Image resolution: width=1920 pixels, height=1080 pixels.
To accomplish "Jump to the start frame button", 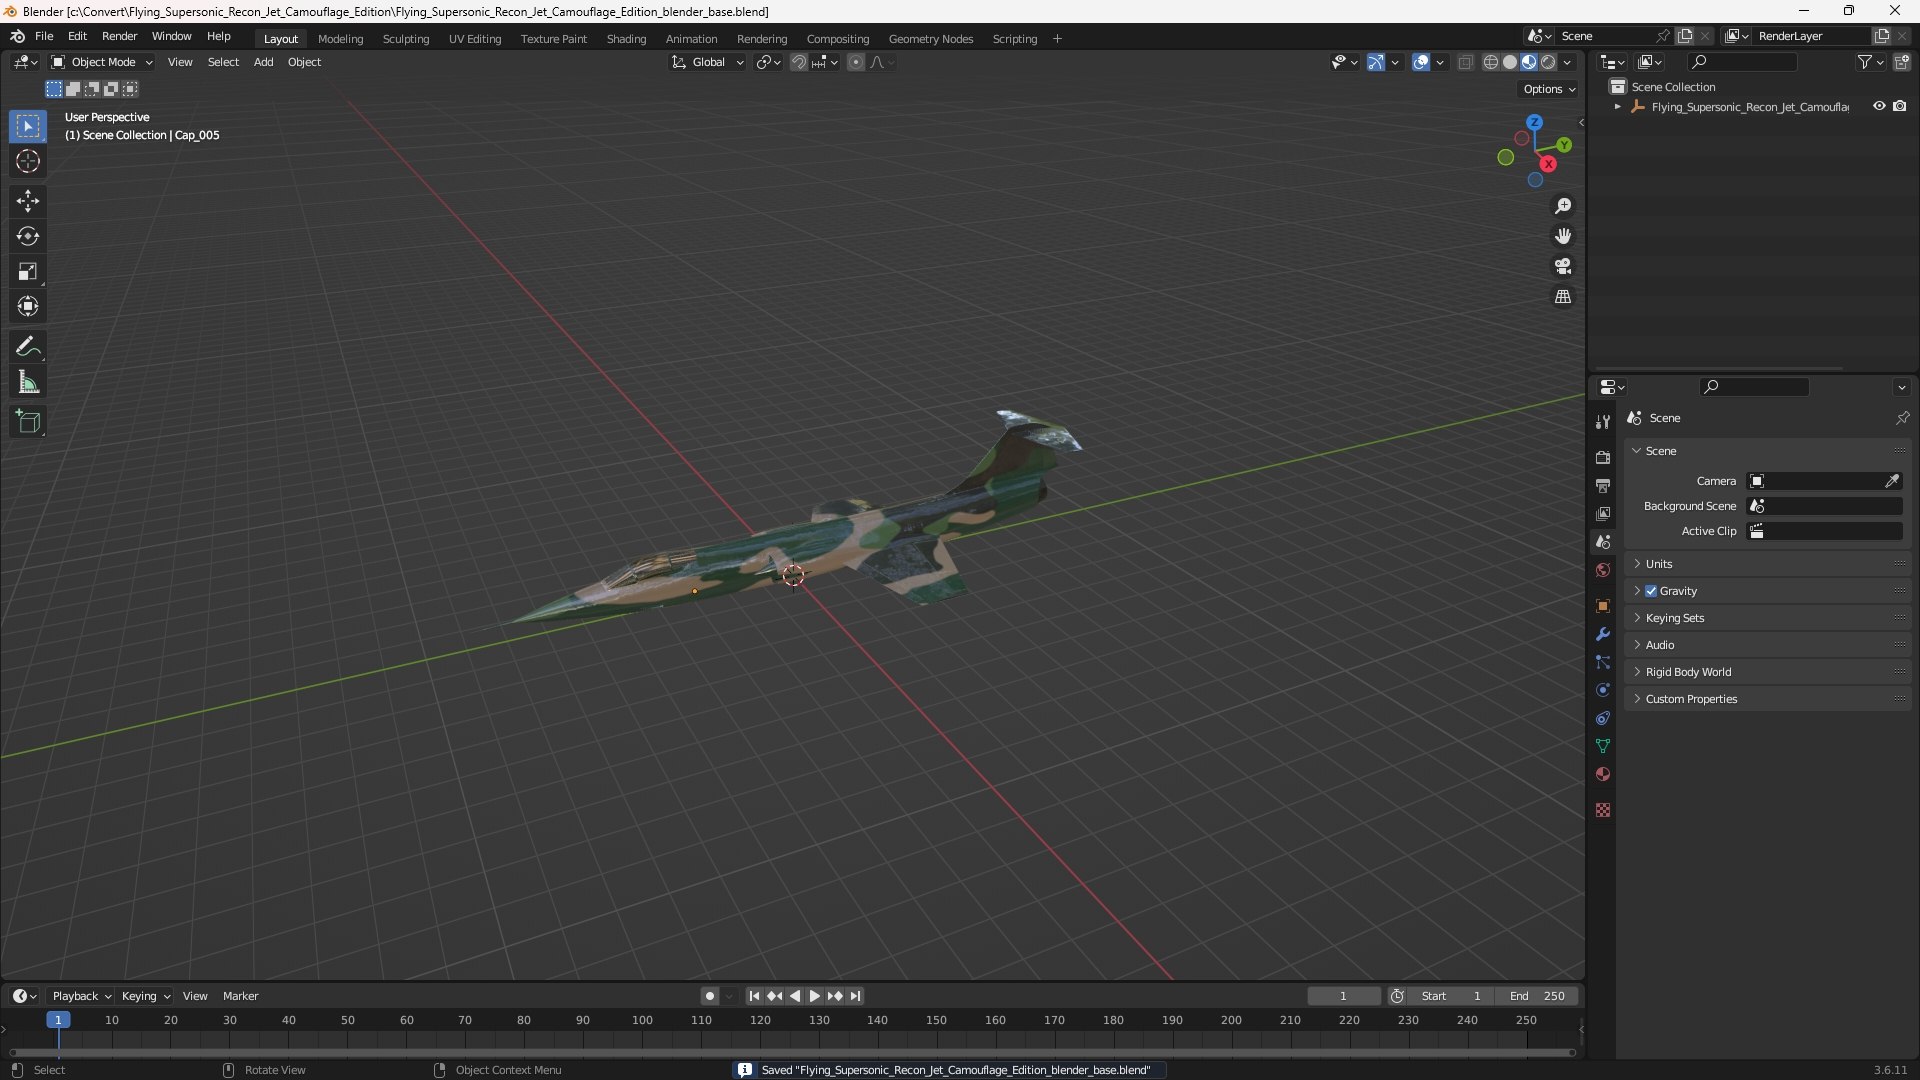I will click(x=754, y=996).
